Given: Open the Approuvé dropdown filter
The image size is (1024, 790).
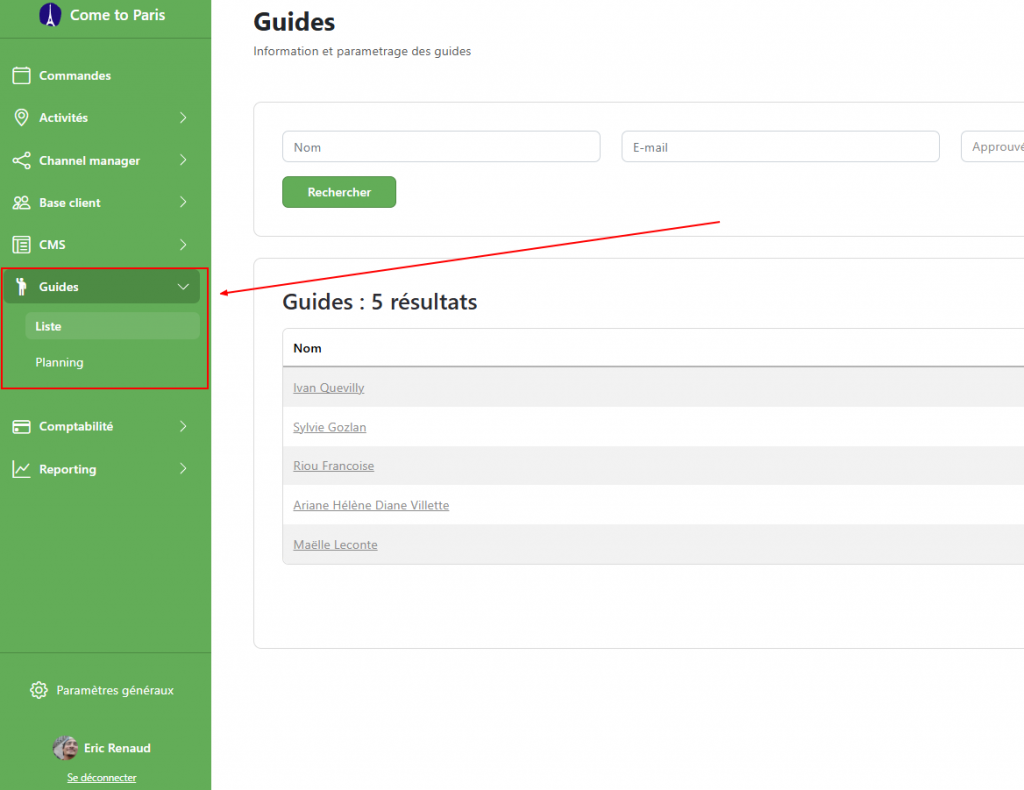Looking at the screenshot, I should coord(992,147).
